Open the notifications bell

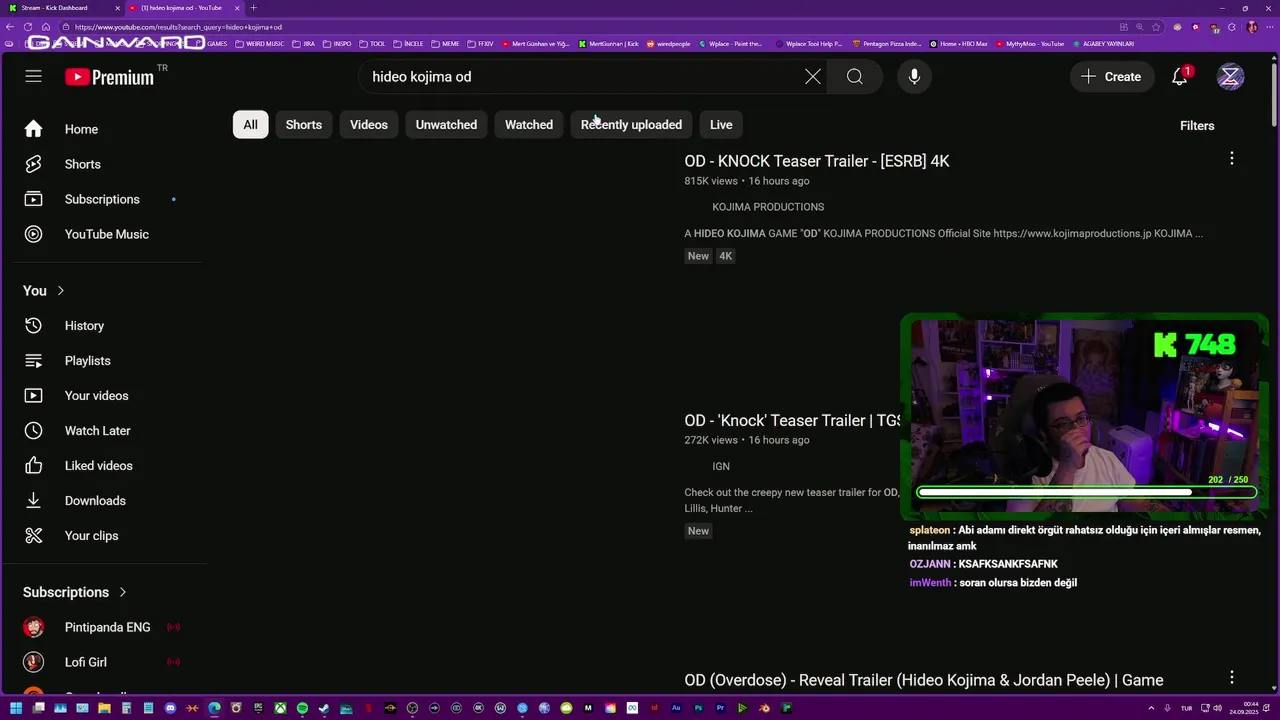point(1180,76)
